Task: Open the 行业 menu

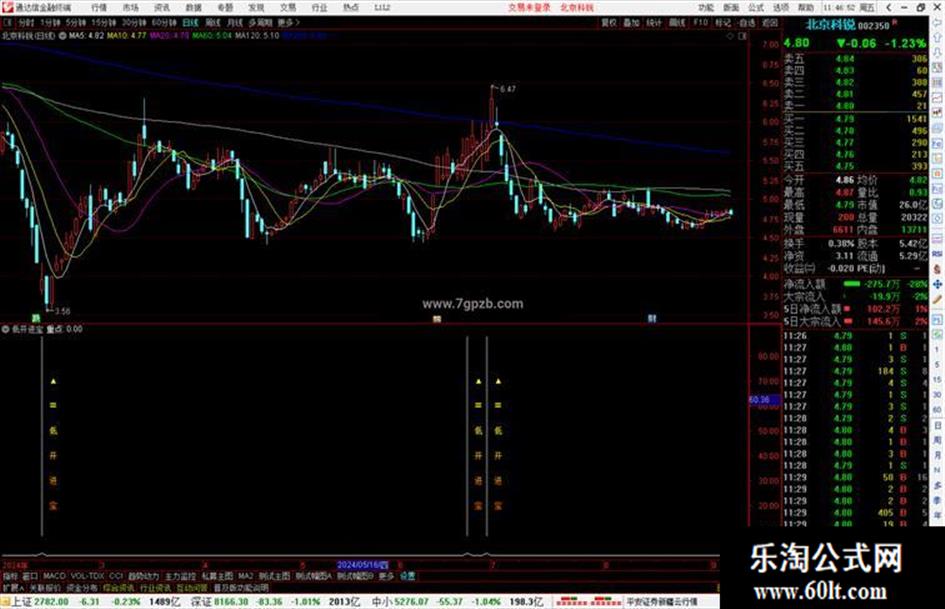Action: [x=319, y=8]
